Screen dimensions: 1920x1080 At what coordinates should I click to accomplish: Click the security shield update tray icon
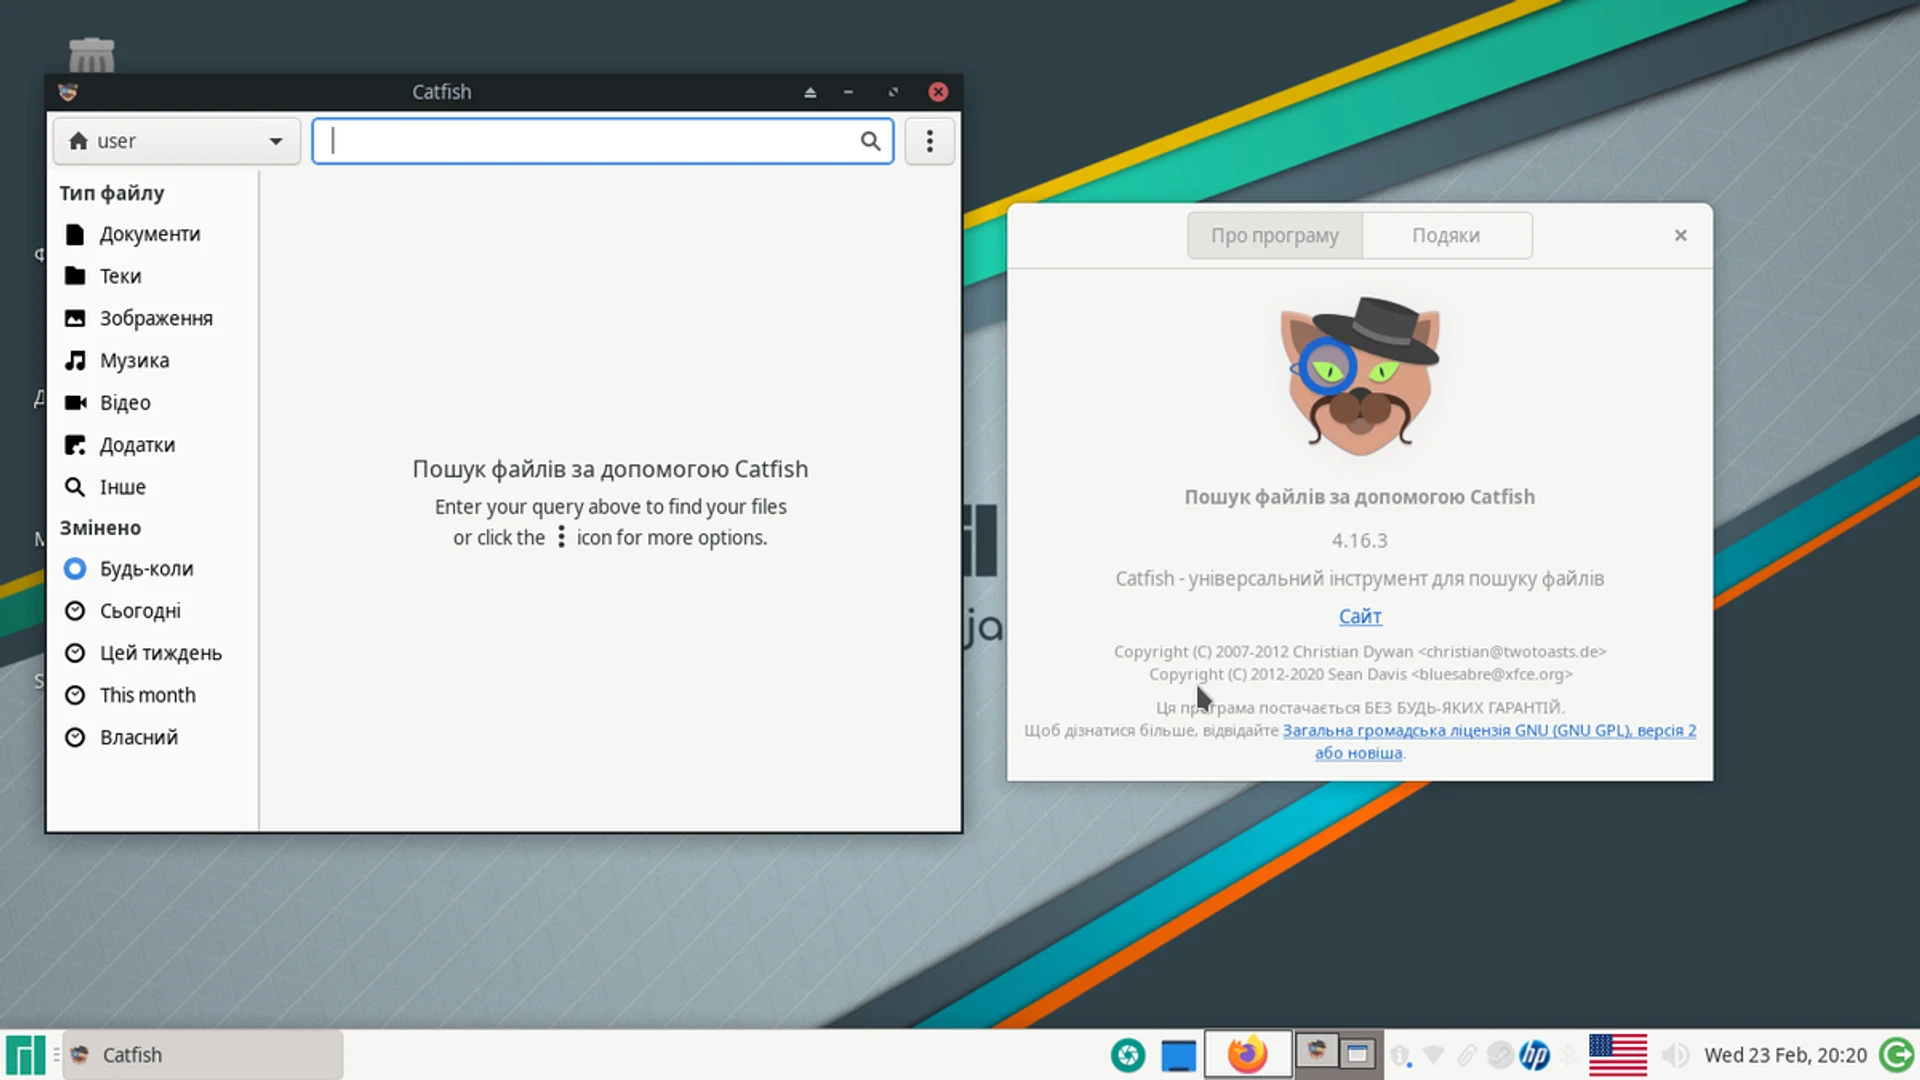pyautogui.click(x=1401, y=1055)
